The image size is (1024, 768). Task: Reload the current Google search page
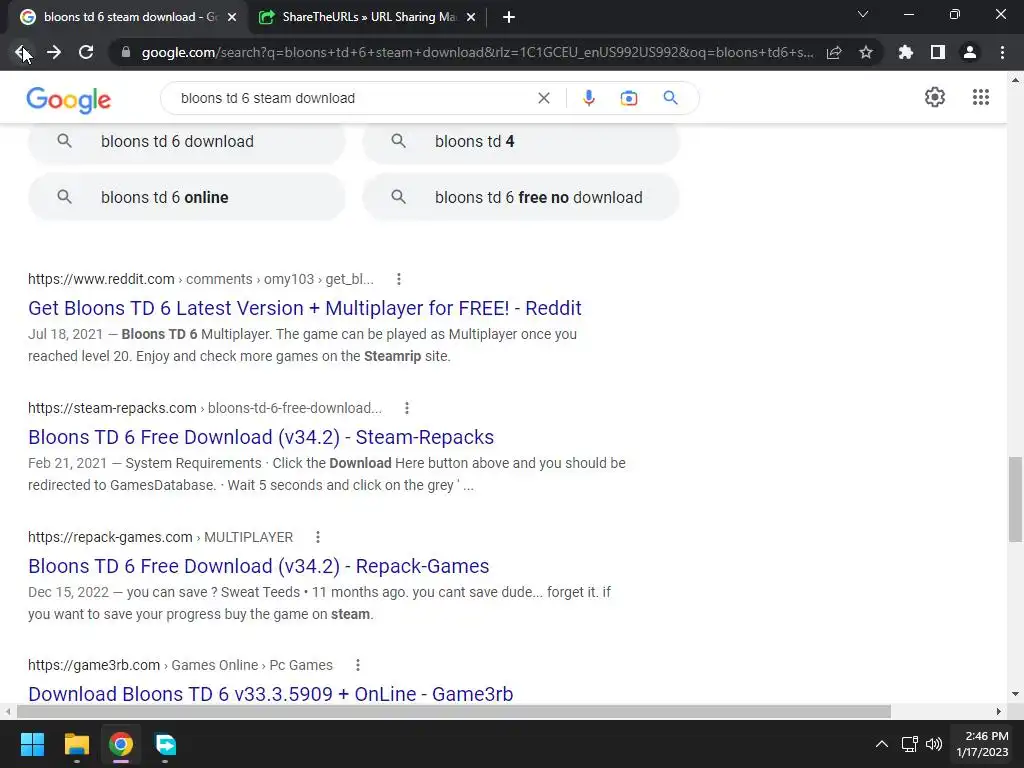coord(86,52)
